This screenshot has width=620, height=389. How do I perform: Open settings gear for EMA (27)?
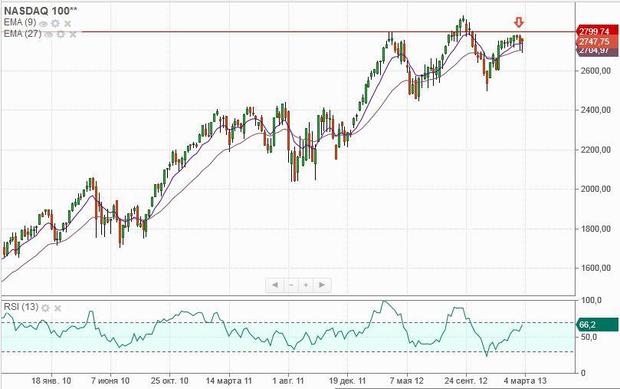coord(61,34)
